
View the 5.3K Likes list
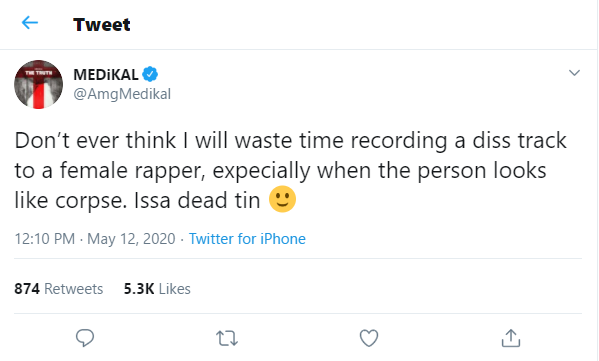(x=157, y=289)
